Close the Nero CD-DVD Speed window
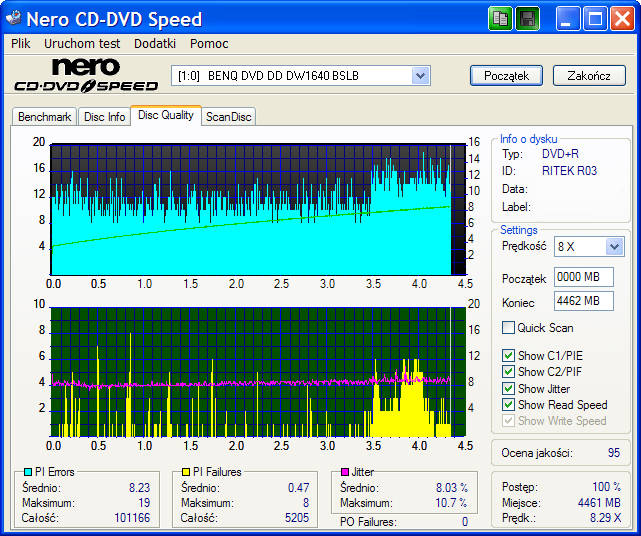 622,19
